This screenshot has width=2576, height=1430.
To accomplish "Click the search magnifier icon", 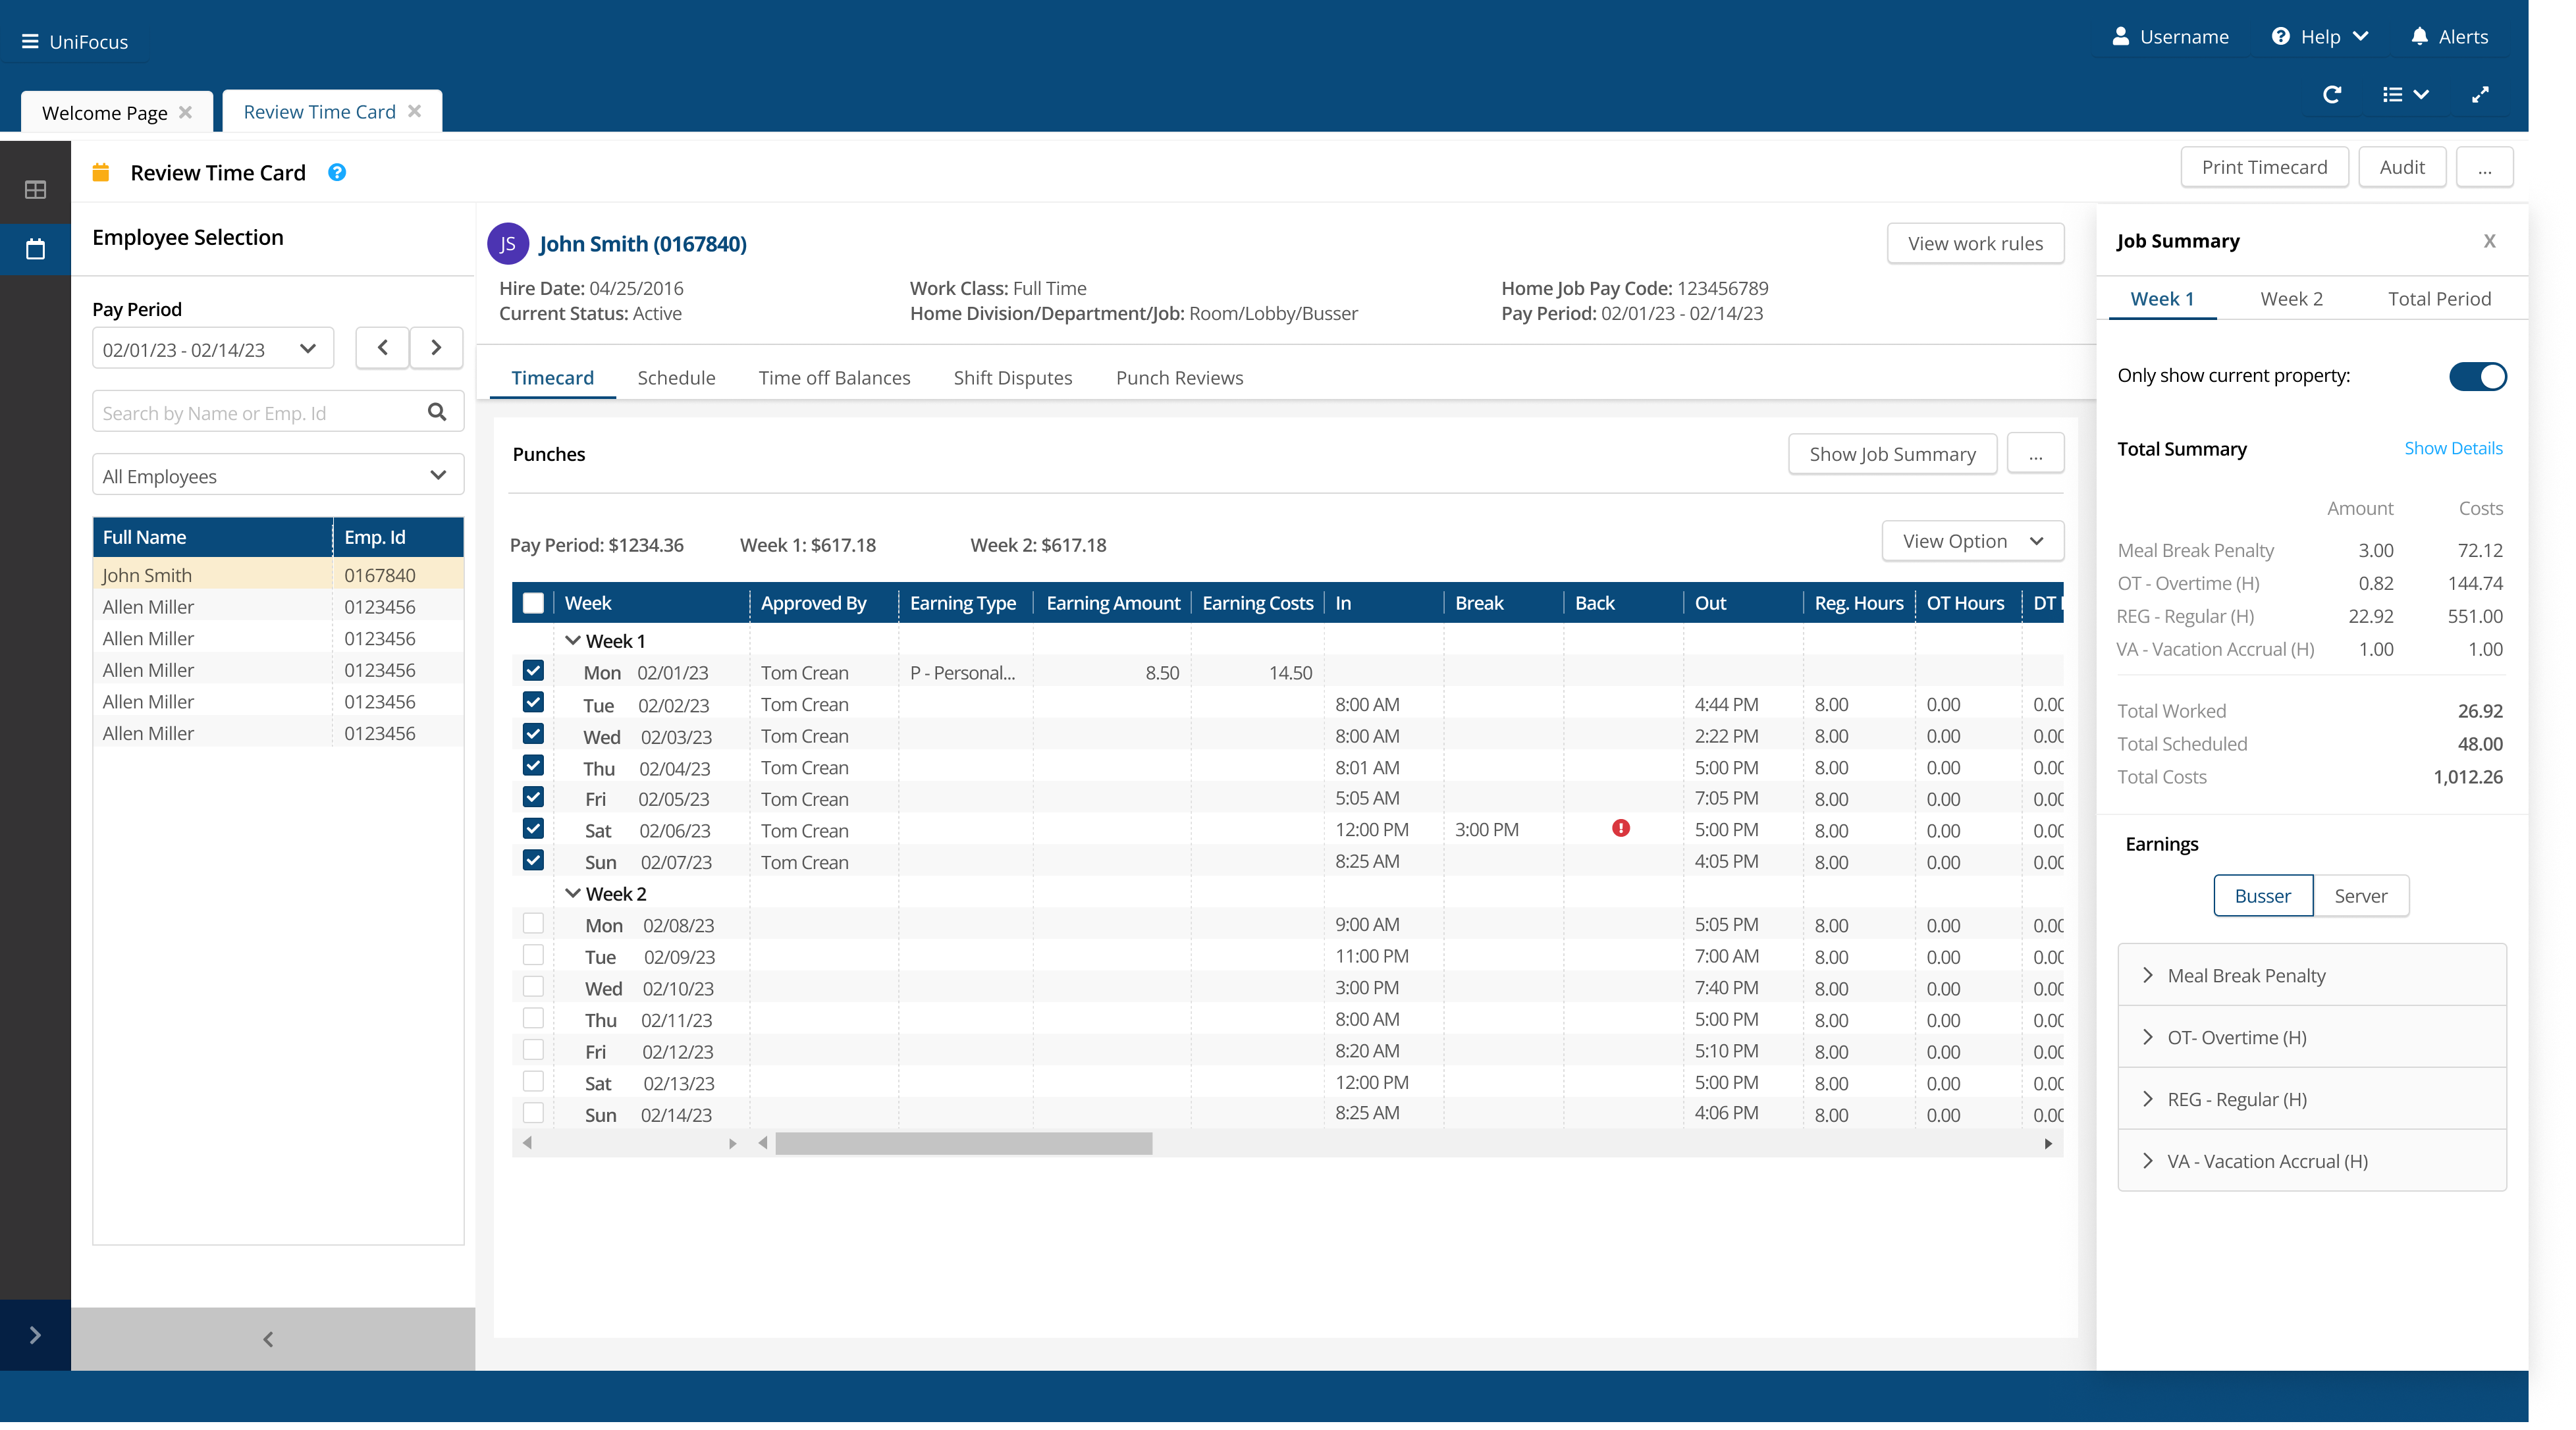I will pyautogui.click(x=437, y=412).
